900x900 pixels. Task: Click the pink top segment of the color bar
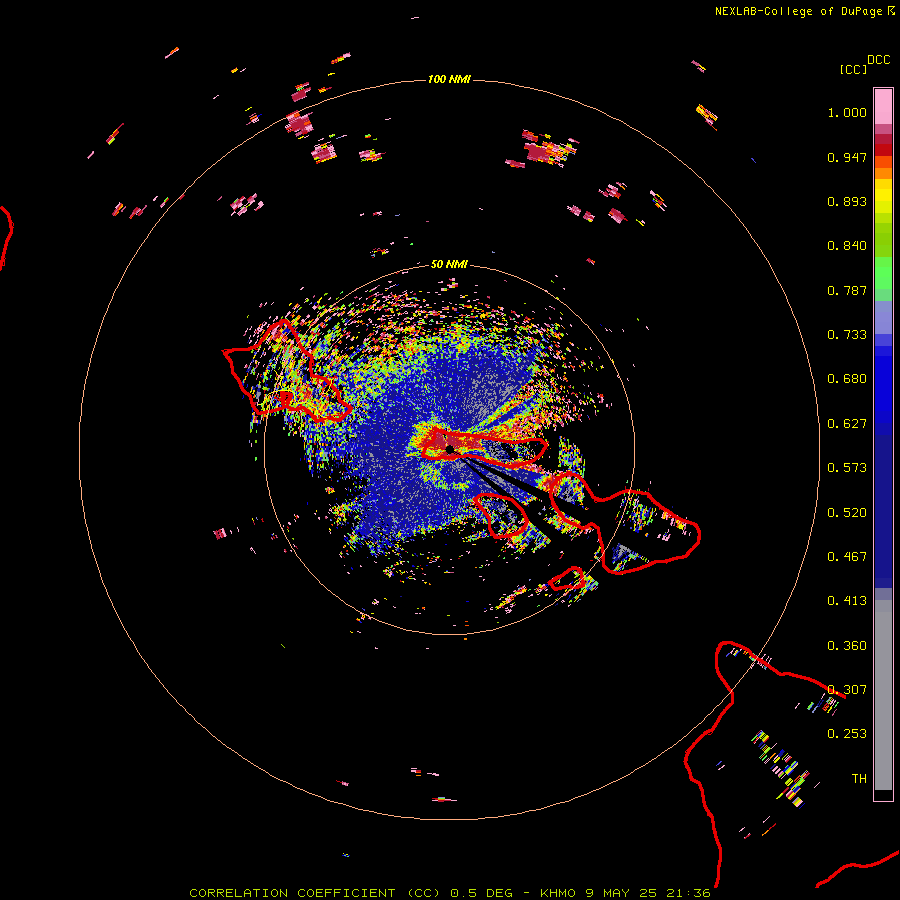[x=883, y=106]
